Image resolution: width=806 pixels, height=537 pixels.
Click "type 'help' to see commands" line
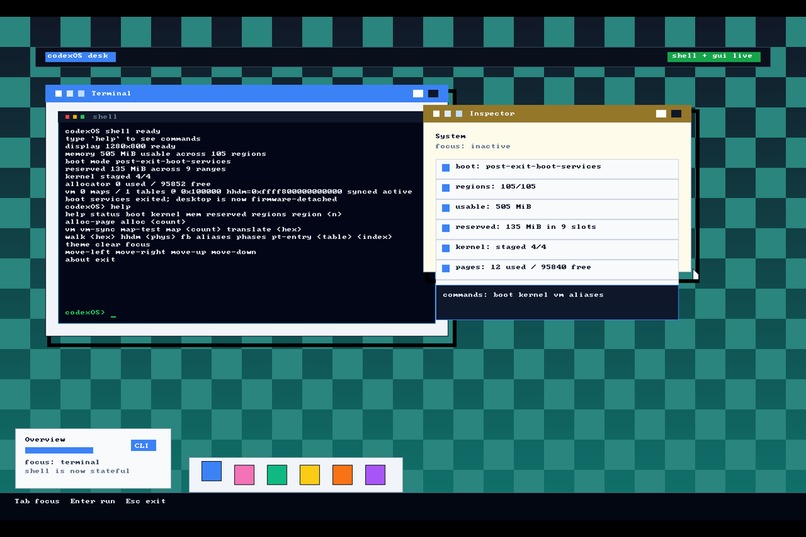click(x=133, y=139)
